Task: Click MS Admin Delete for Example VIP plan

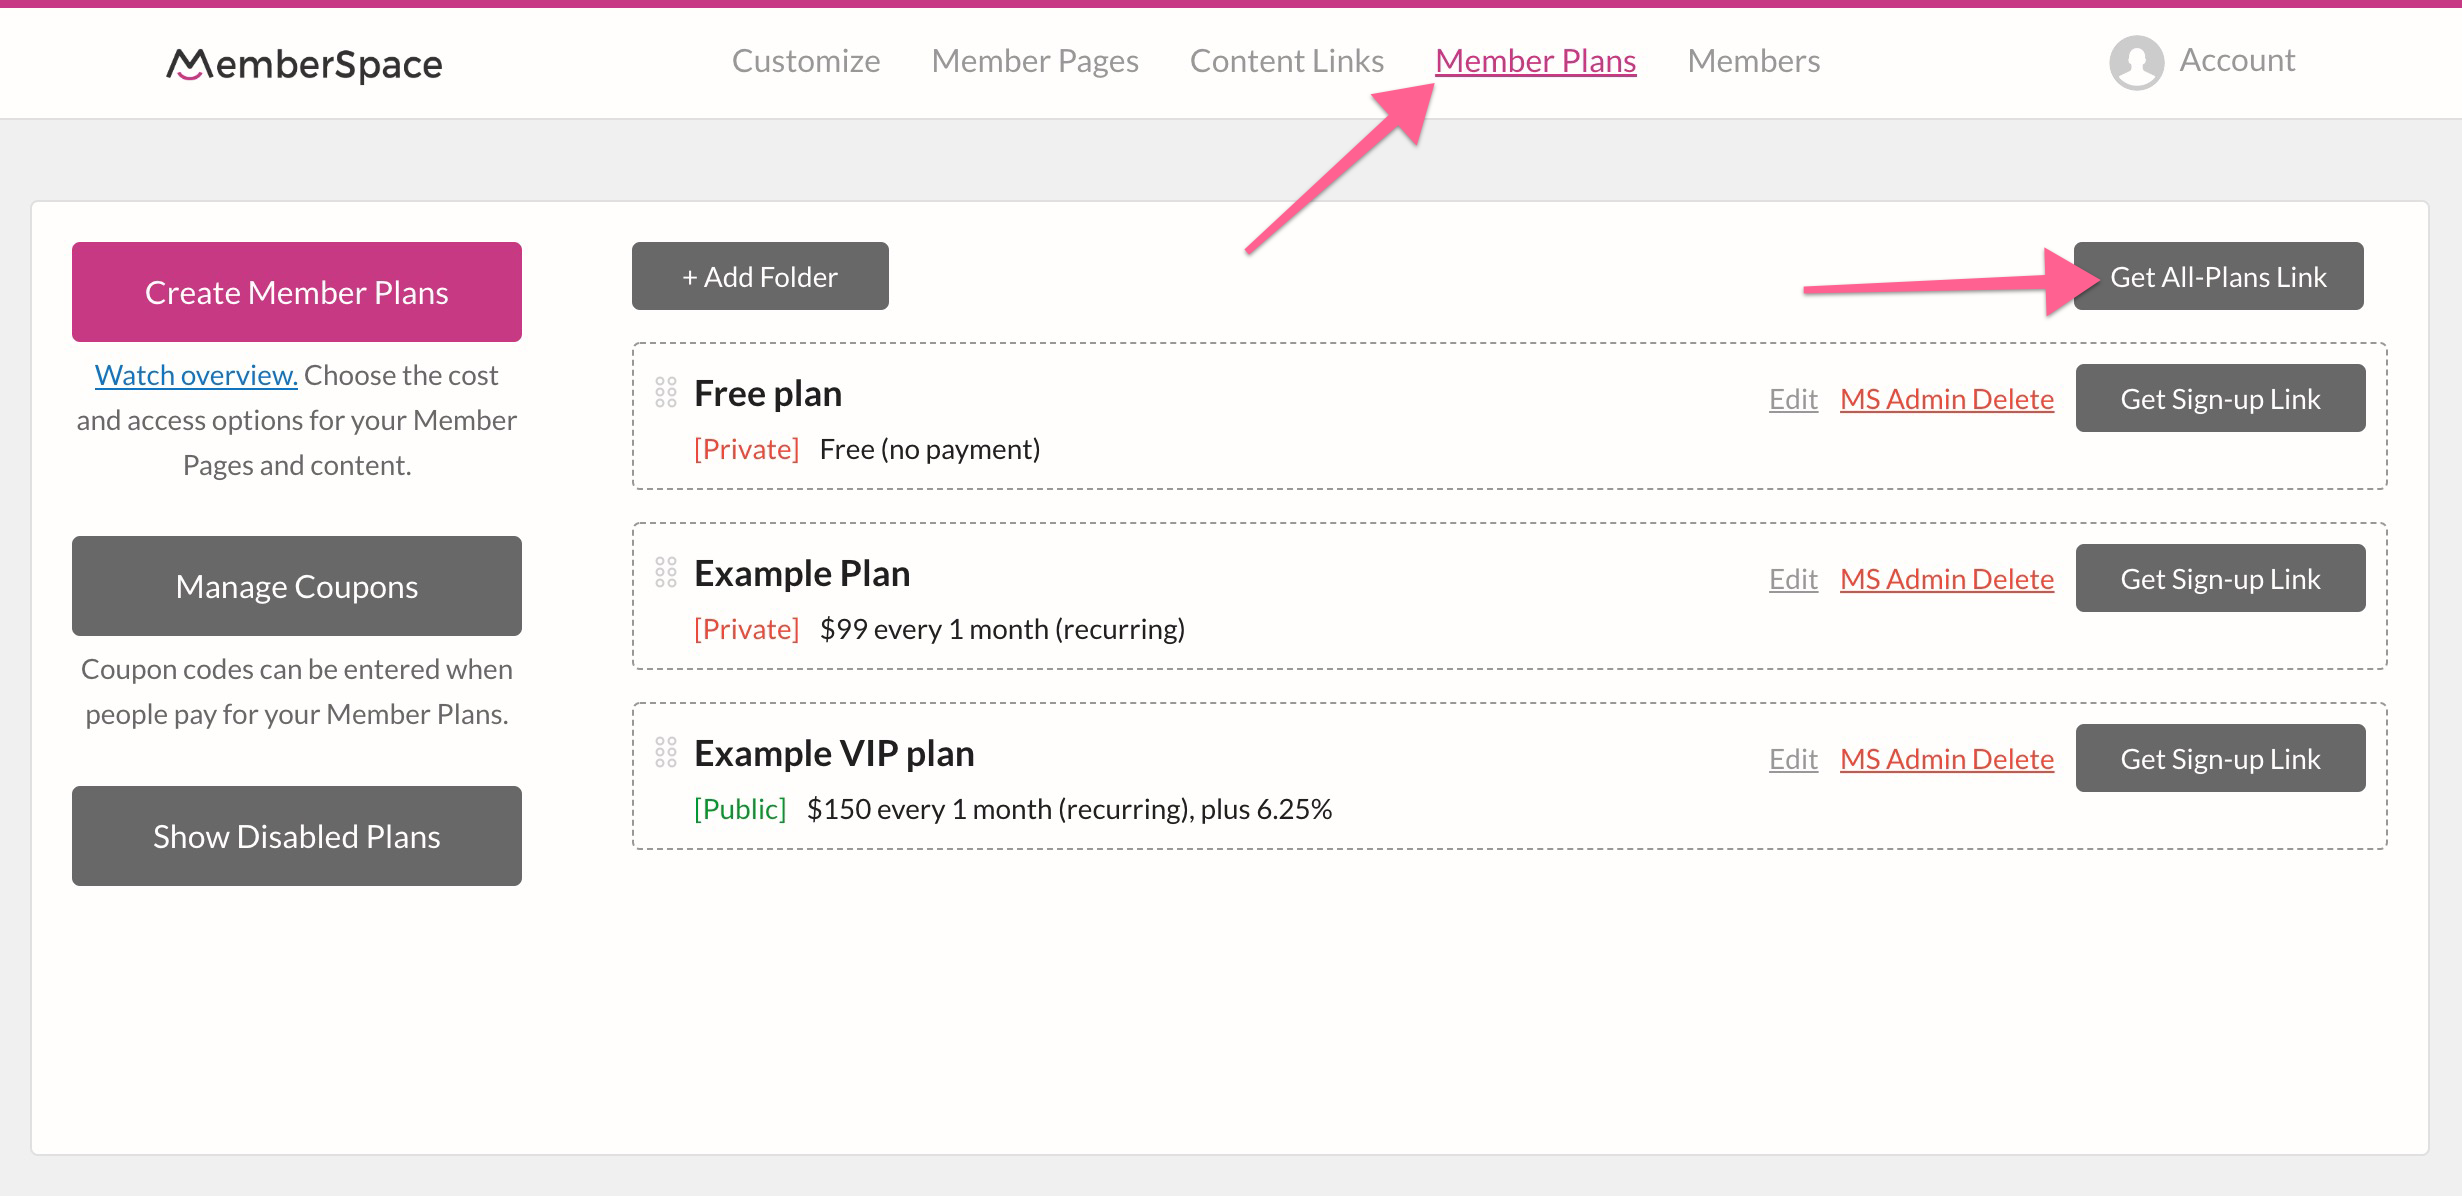Action: click(1946, 758)
